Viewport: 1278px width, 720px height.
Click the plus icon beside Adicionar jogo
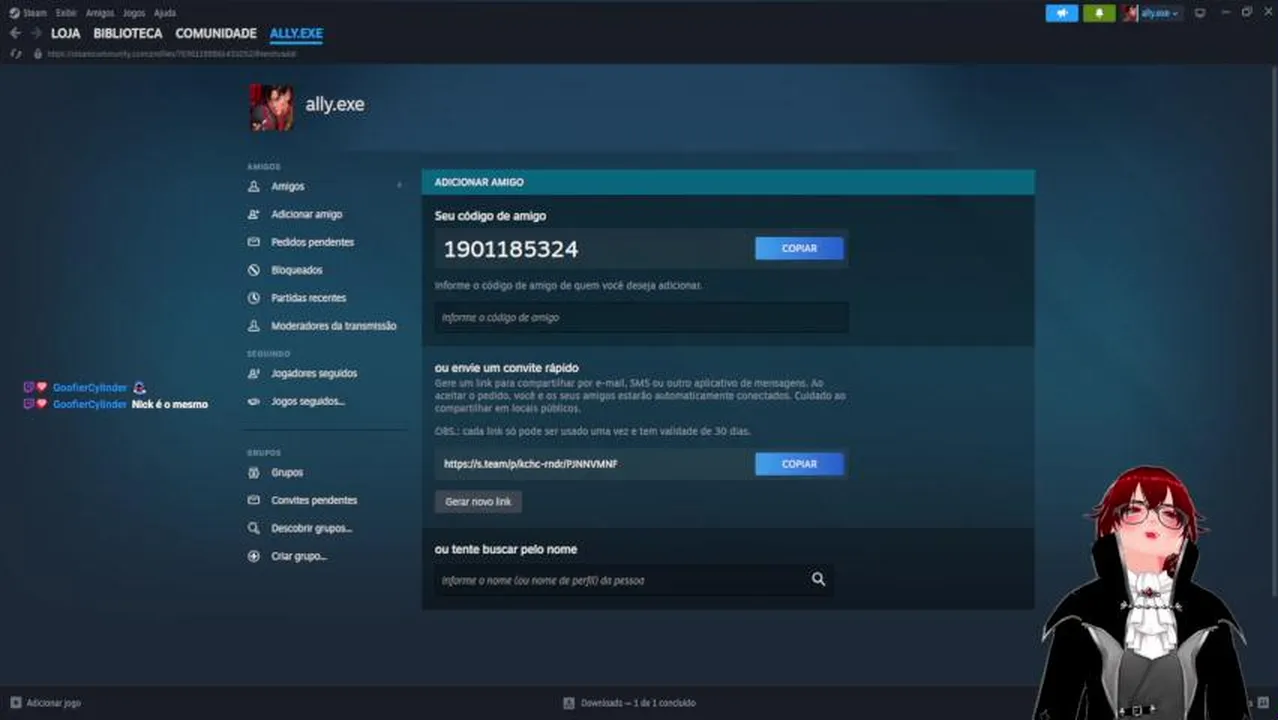point(15,703)
